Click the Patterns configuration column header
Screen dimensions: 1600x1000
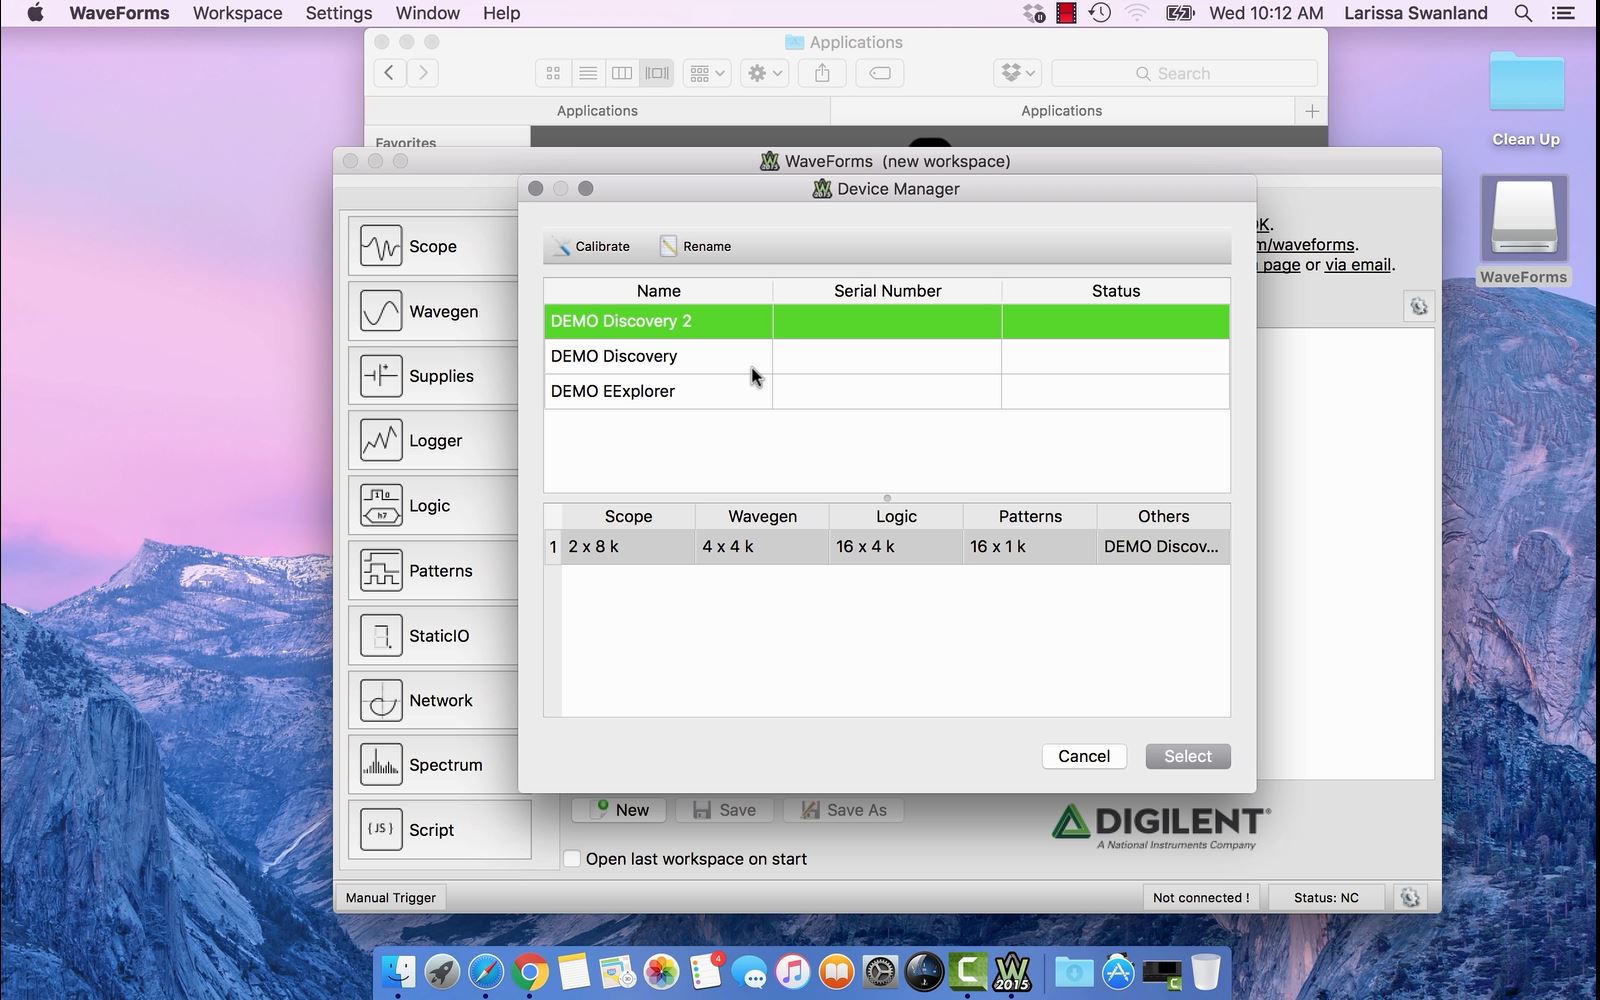1030,516
